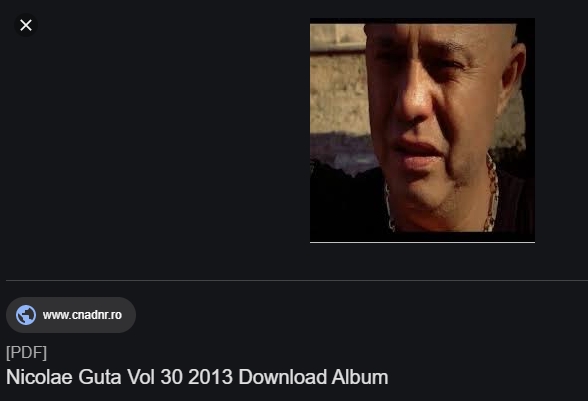Close the image preview panel

click(x=26, y=25)
